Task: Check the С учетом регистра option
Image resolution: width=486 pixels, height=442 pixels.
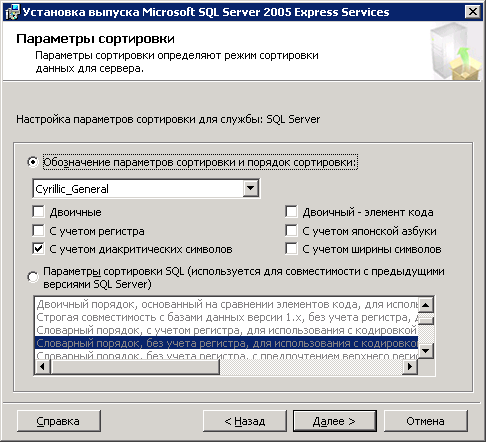Action: pos(38,230)
